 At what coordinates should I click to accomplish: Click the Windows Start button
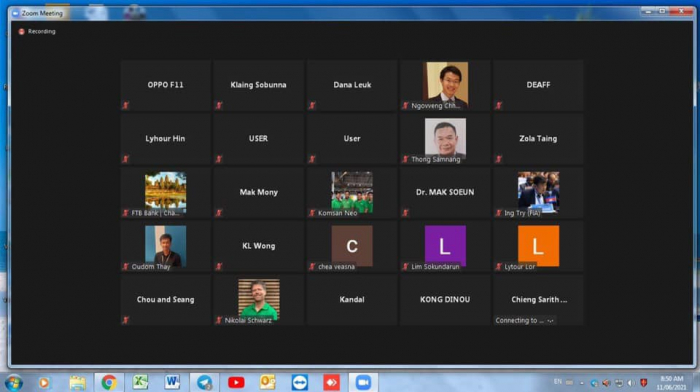(13, 383)
